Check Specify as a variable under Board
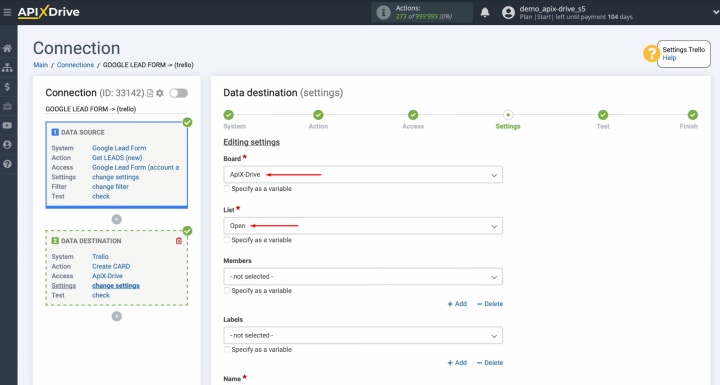The height and width of the screenshot is (385, 720). click(x=227, y=188)
